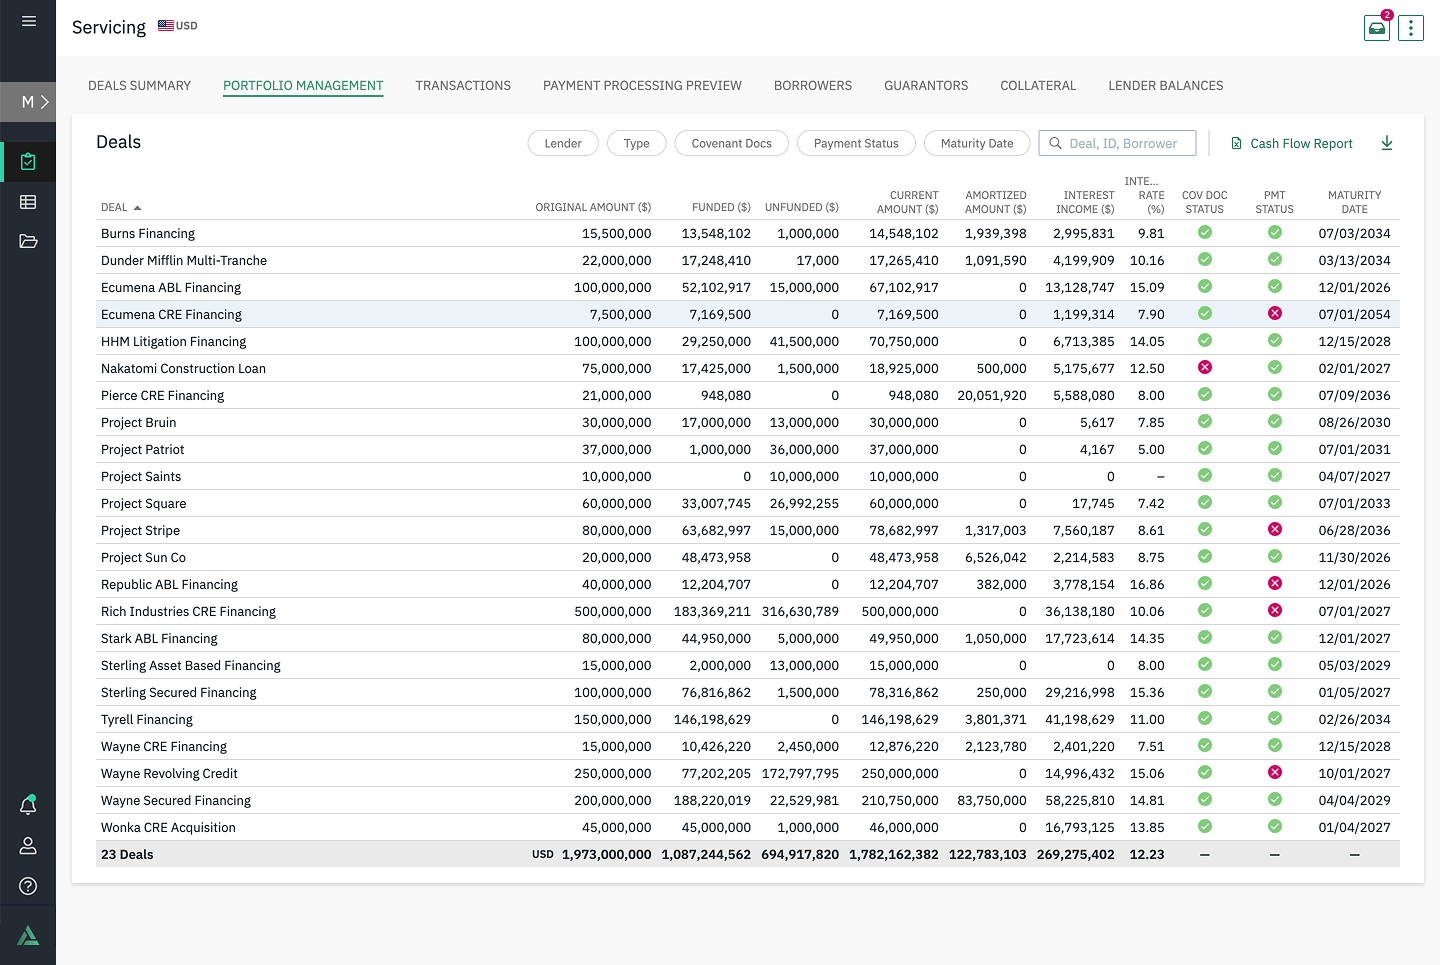Open the Wonka CRE Acquisition deal
Viewport: 1440px width, 965px height.
point(168,827)
